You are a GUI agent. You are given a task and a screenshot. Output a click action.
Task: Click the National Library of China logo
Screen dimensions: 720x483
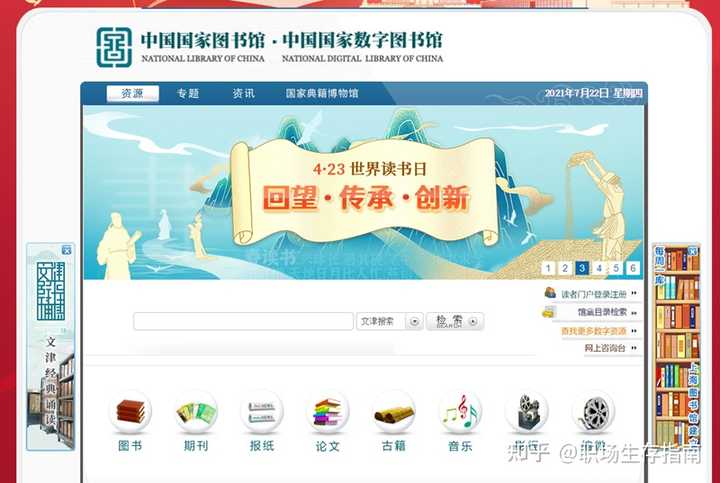[114, 47]
